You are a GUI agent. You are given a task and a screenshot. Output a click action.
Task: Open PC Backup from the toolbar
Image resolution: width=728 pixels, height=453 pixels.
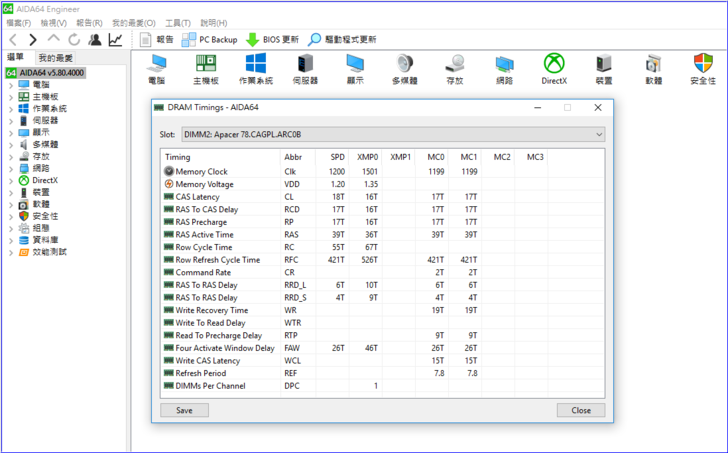pos(208,40)
